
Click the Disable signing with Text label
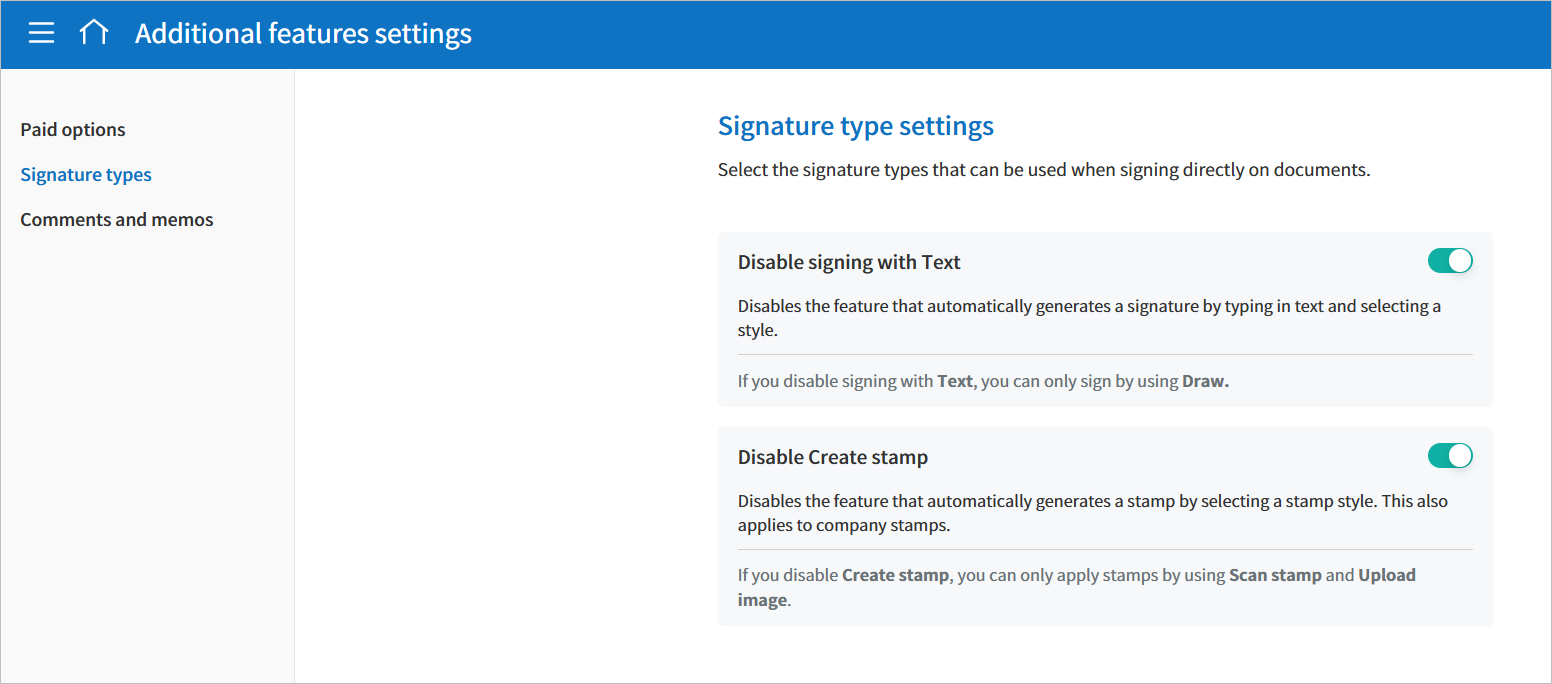pos(849,262)
